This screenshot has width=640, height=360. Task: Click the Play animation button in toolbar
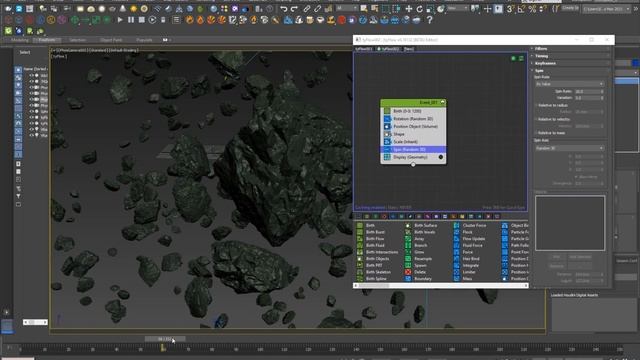(120, 20)
